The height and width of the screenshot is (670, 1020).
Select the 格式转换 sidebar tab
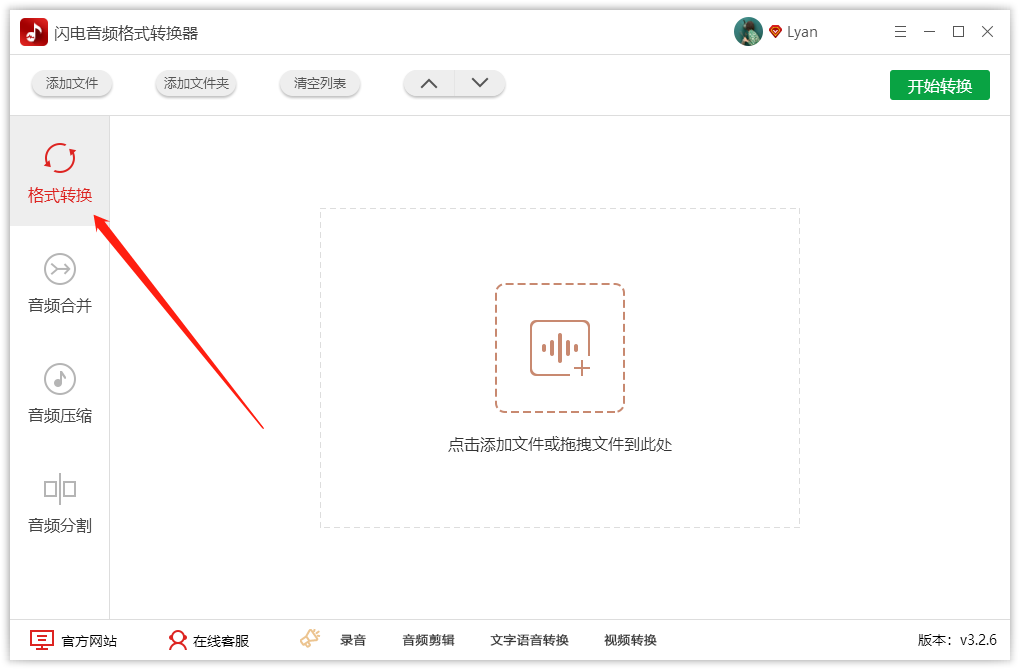60,172
